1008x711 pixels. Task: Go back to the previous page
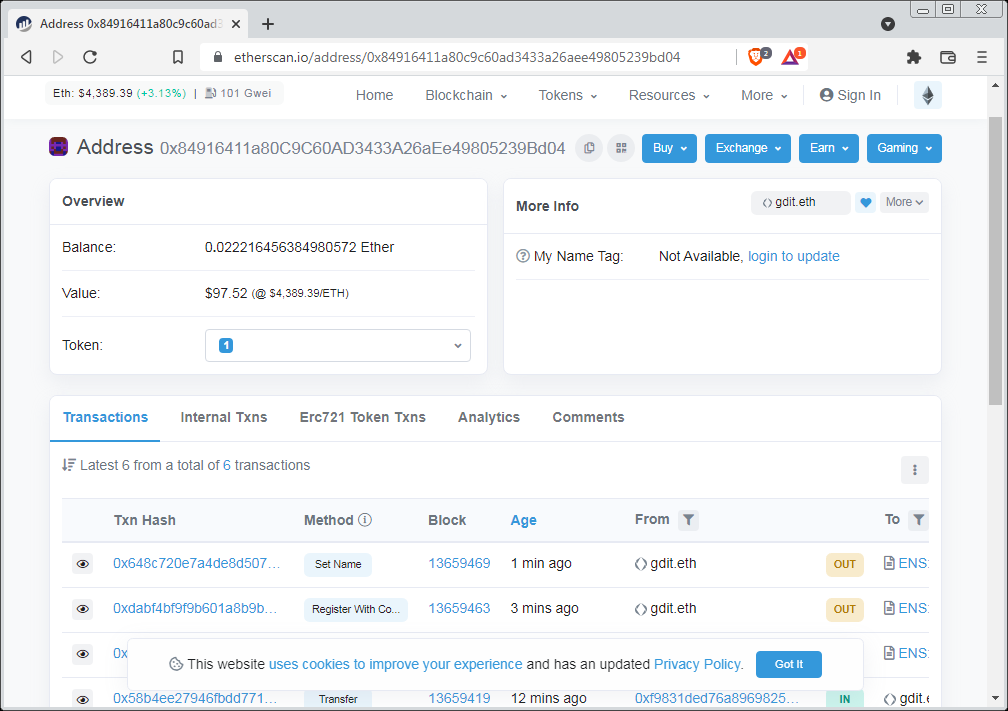pyautogui.click(x=26, y=57)
